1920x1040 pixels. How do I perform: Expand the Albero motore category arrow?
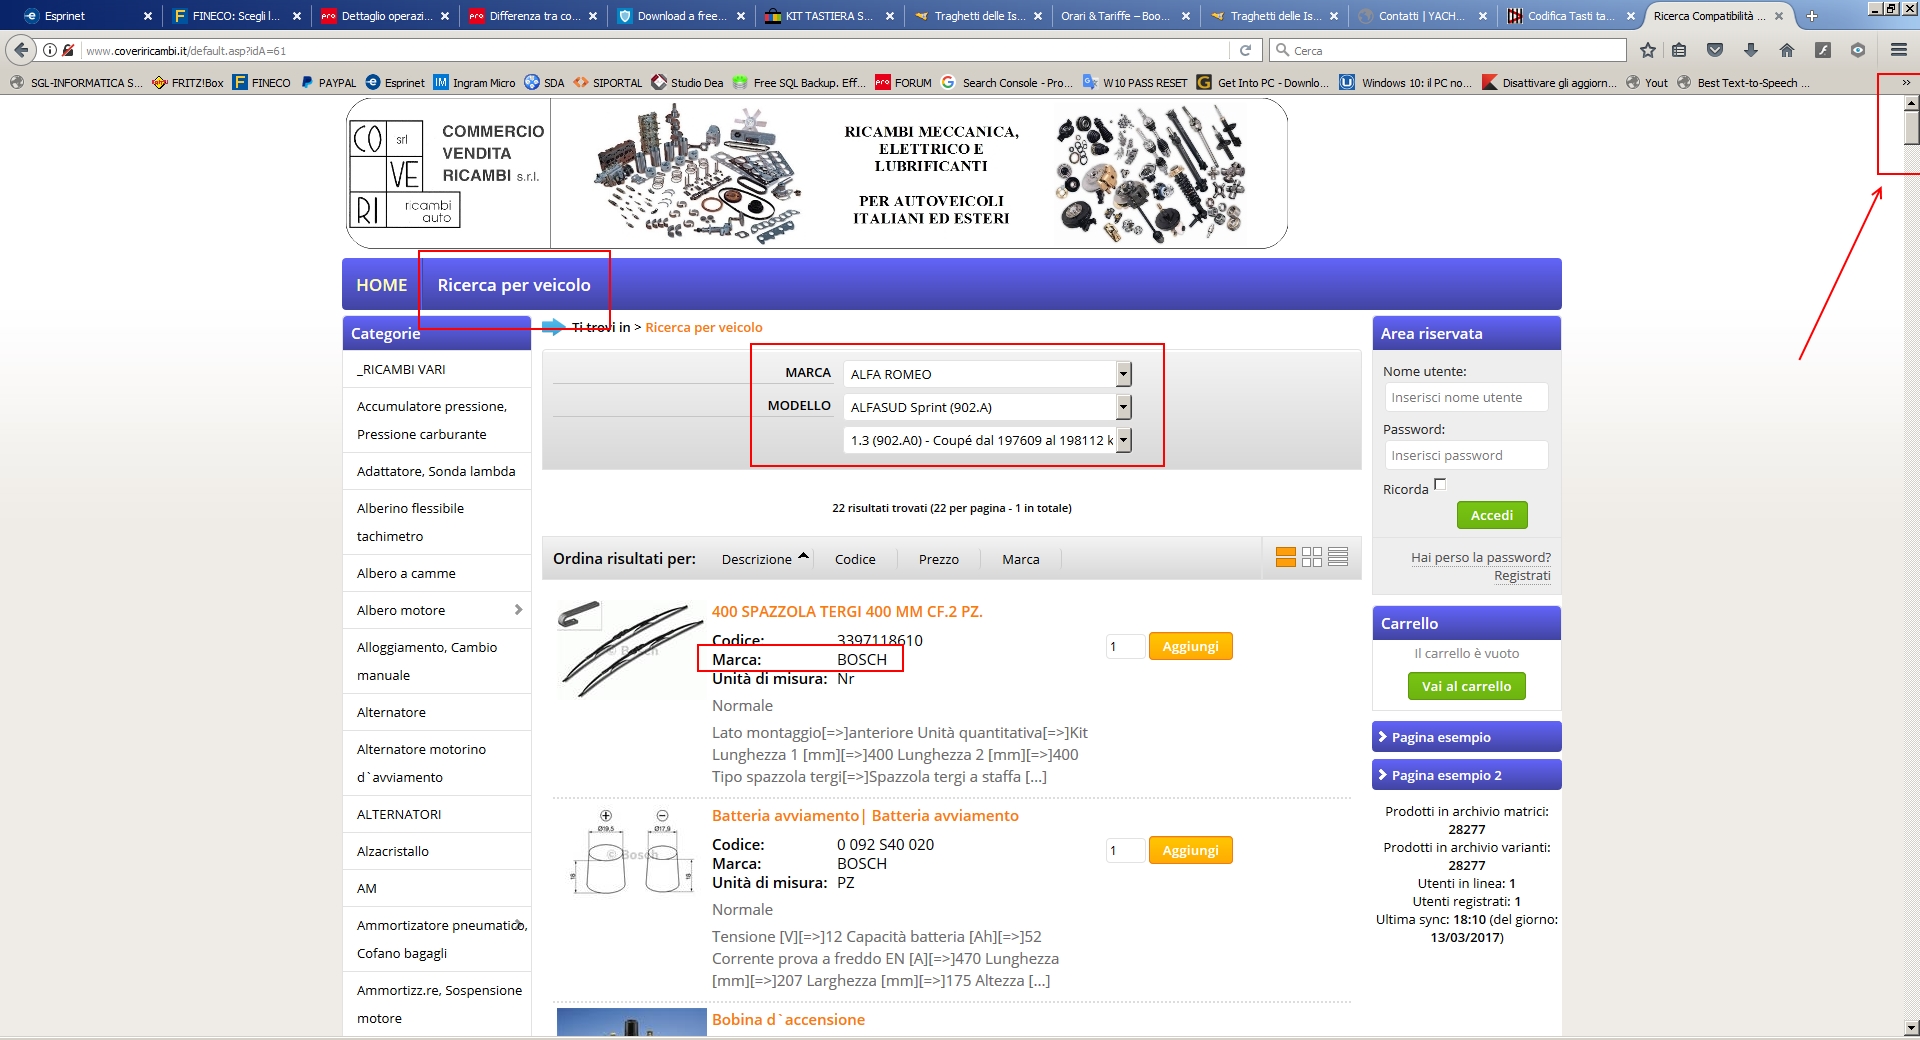coord(518,610)
